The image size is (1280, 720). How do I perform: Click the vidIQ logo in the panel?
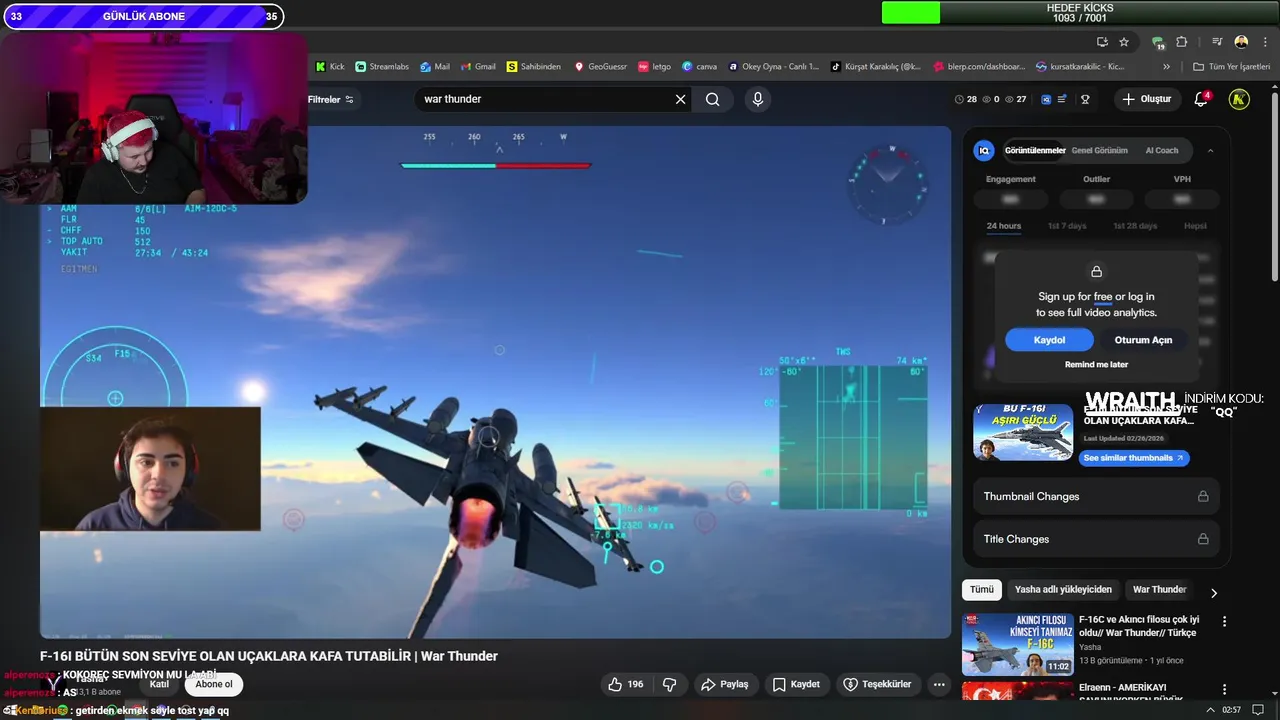coord(984,150)
